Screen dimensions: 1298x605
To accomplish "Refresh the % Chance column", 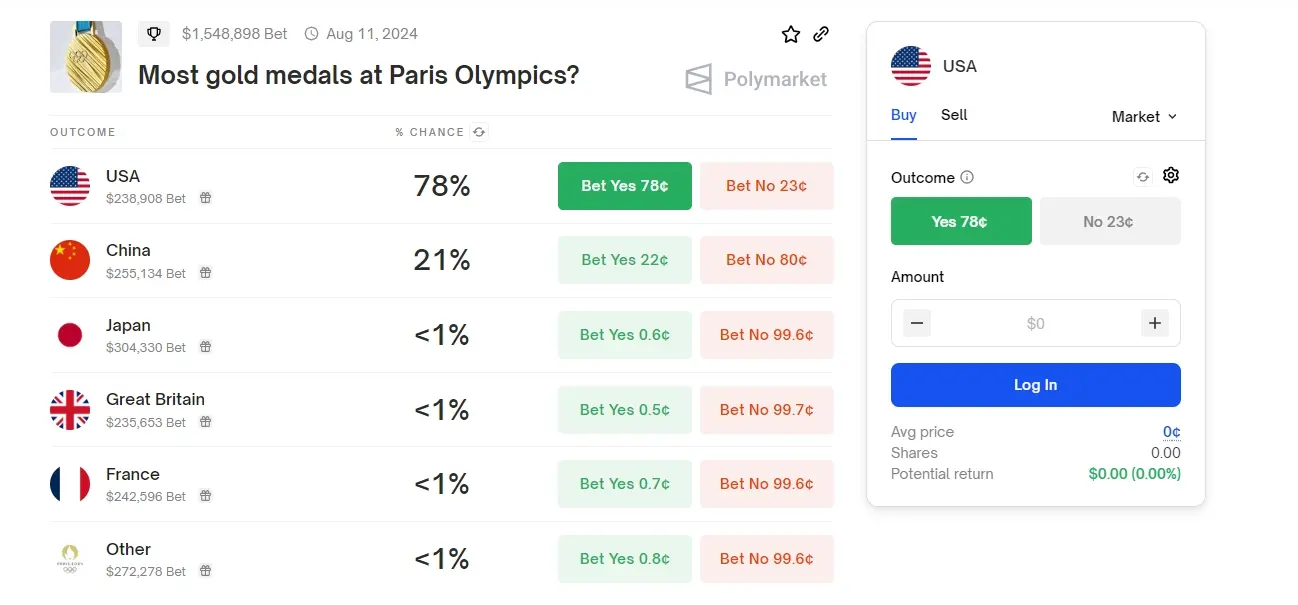I will (x=479, y=132).
